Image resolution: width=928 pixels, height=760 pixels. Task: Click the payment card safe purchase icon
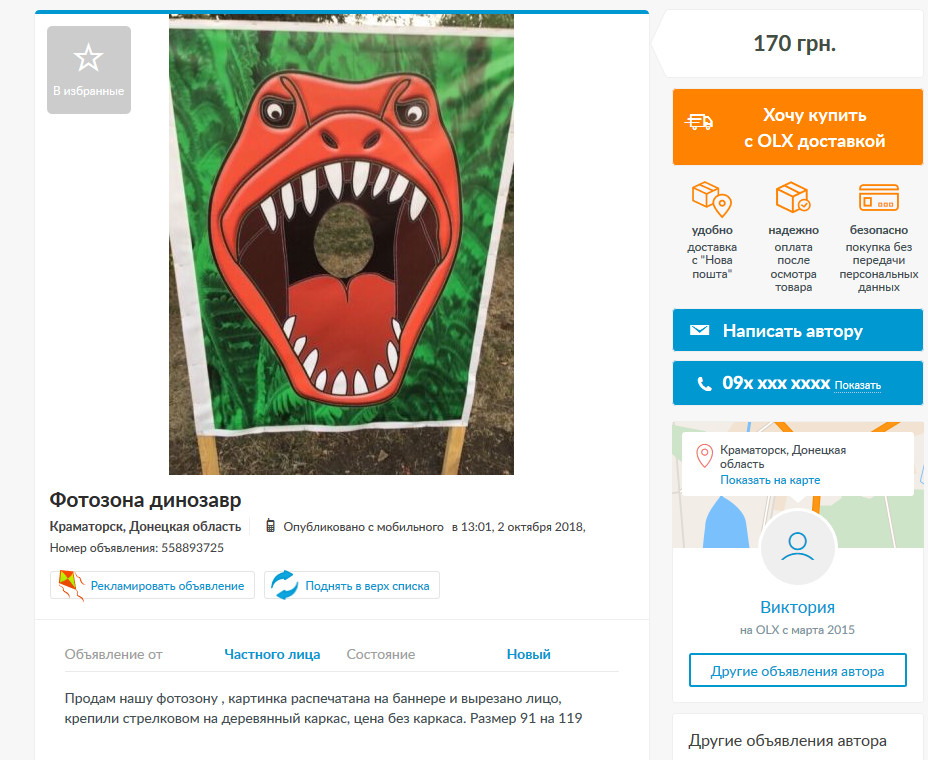coord(878,197)
